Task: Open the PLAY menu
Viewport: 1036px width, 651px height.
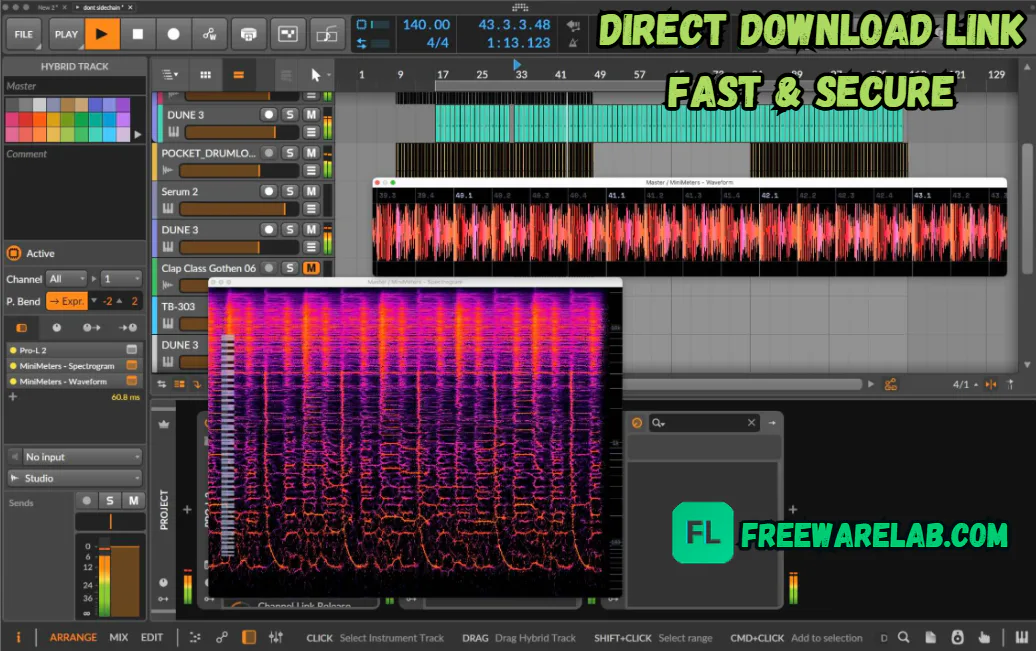Action: 66,34
